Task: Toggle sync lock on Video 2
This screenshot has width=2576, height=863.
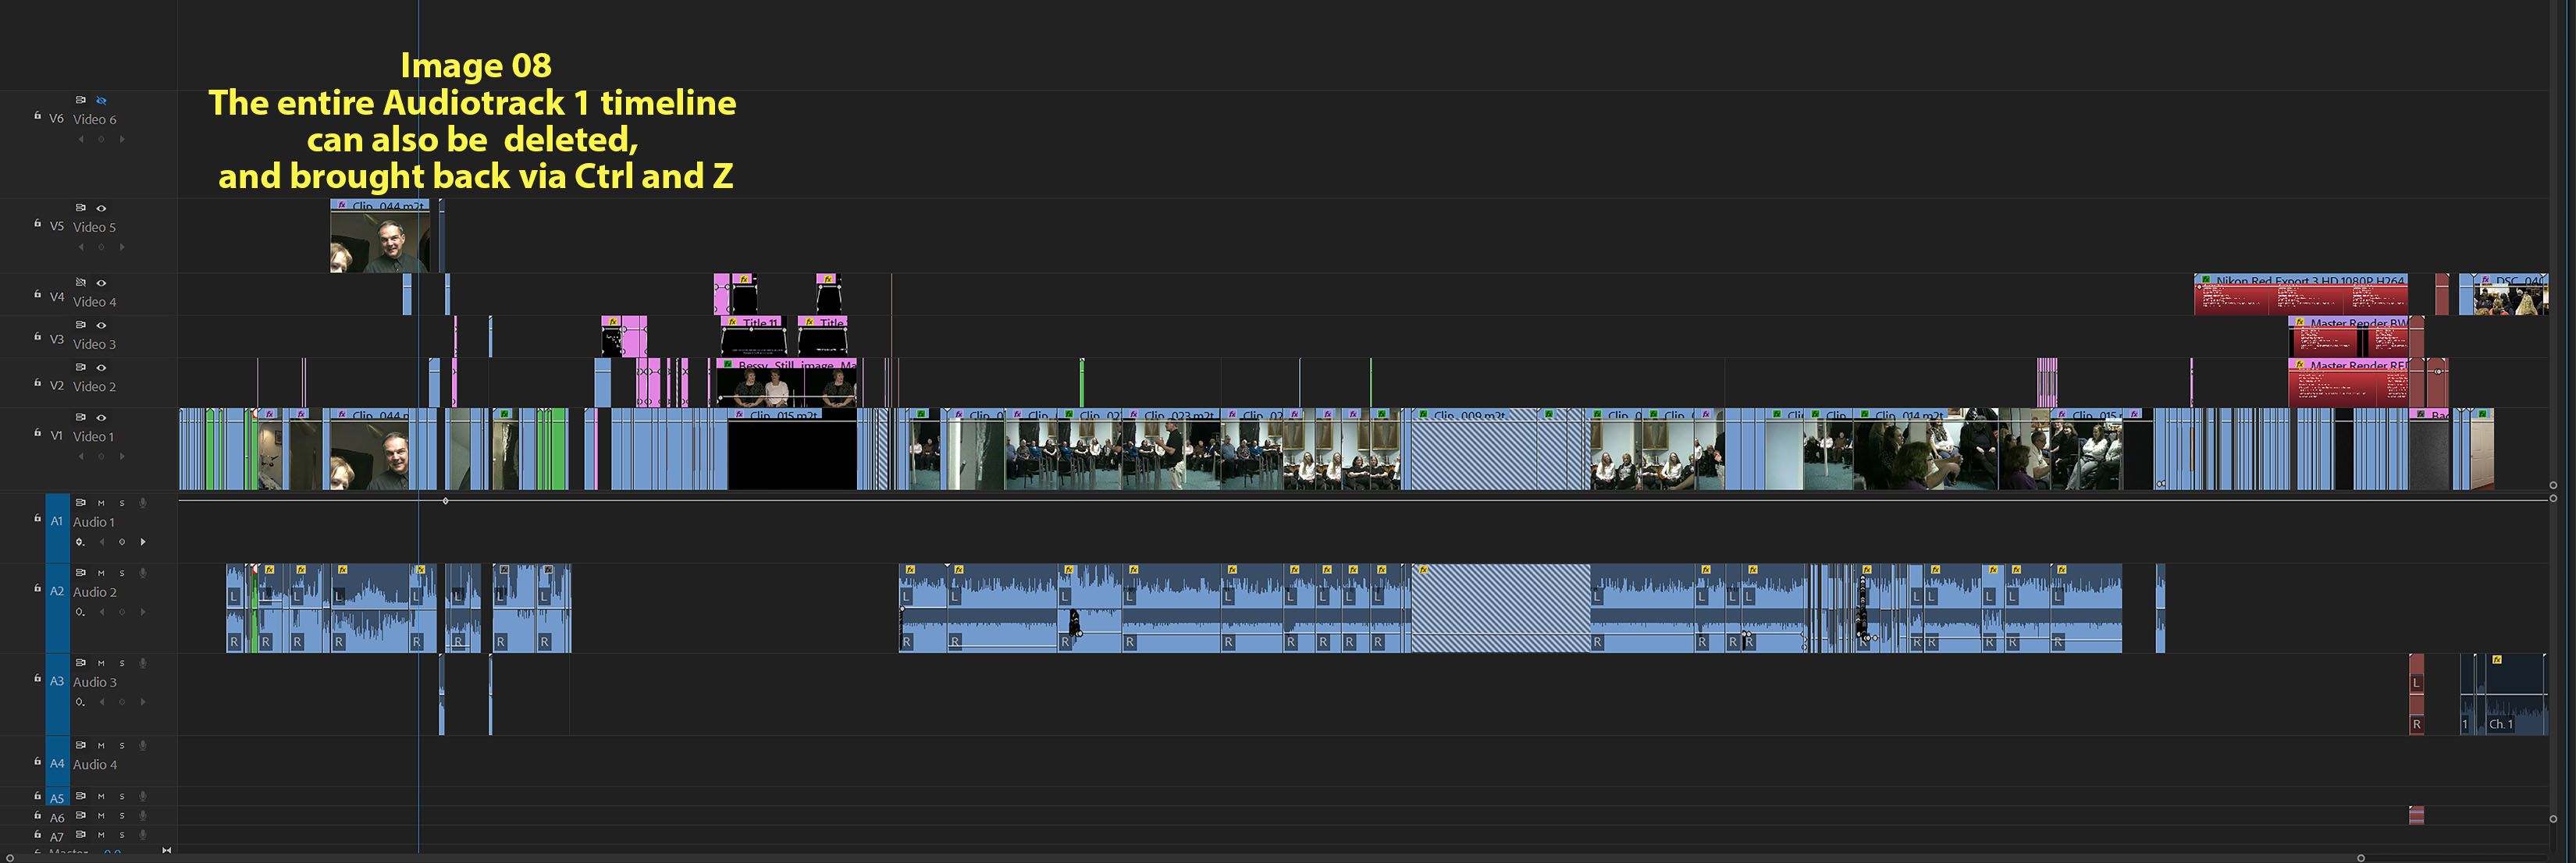Action: coord(81,367)
